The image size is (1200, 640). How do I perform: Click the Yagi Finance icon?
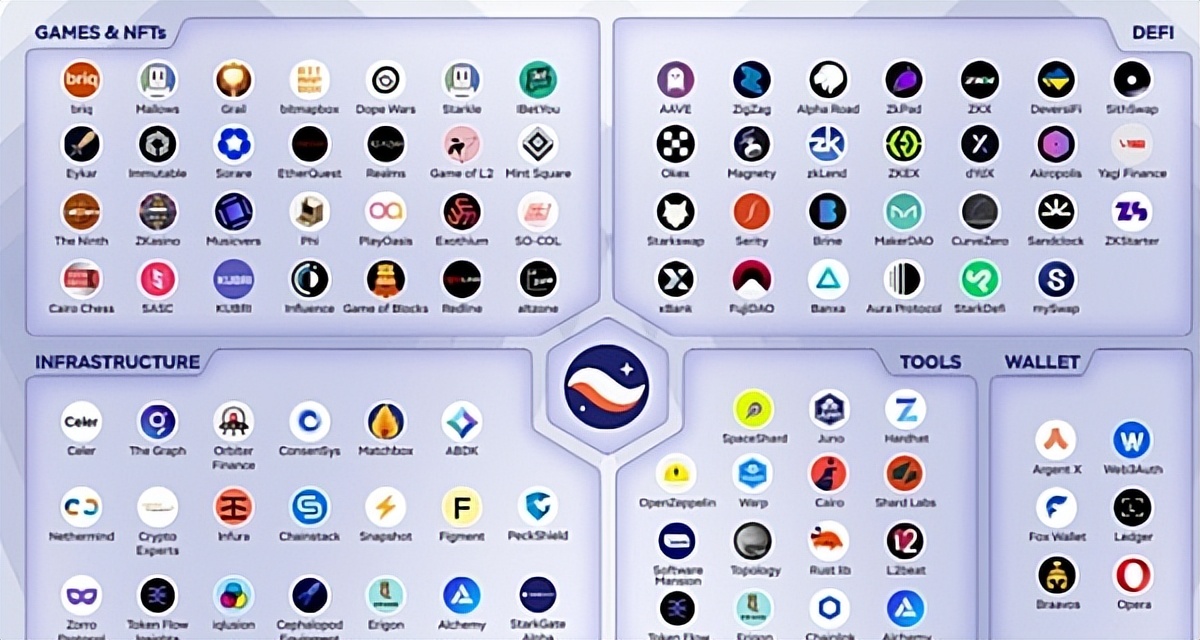pos(1132,144)
